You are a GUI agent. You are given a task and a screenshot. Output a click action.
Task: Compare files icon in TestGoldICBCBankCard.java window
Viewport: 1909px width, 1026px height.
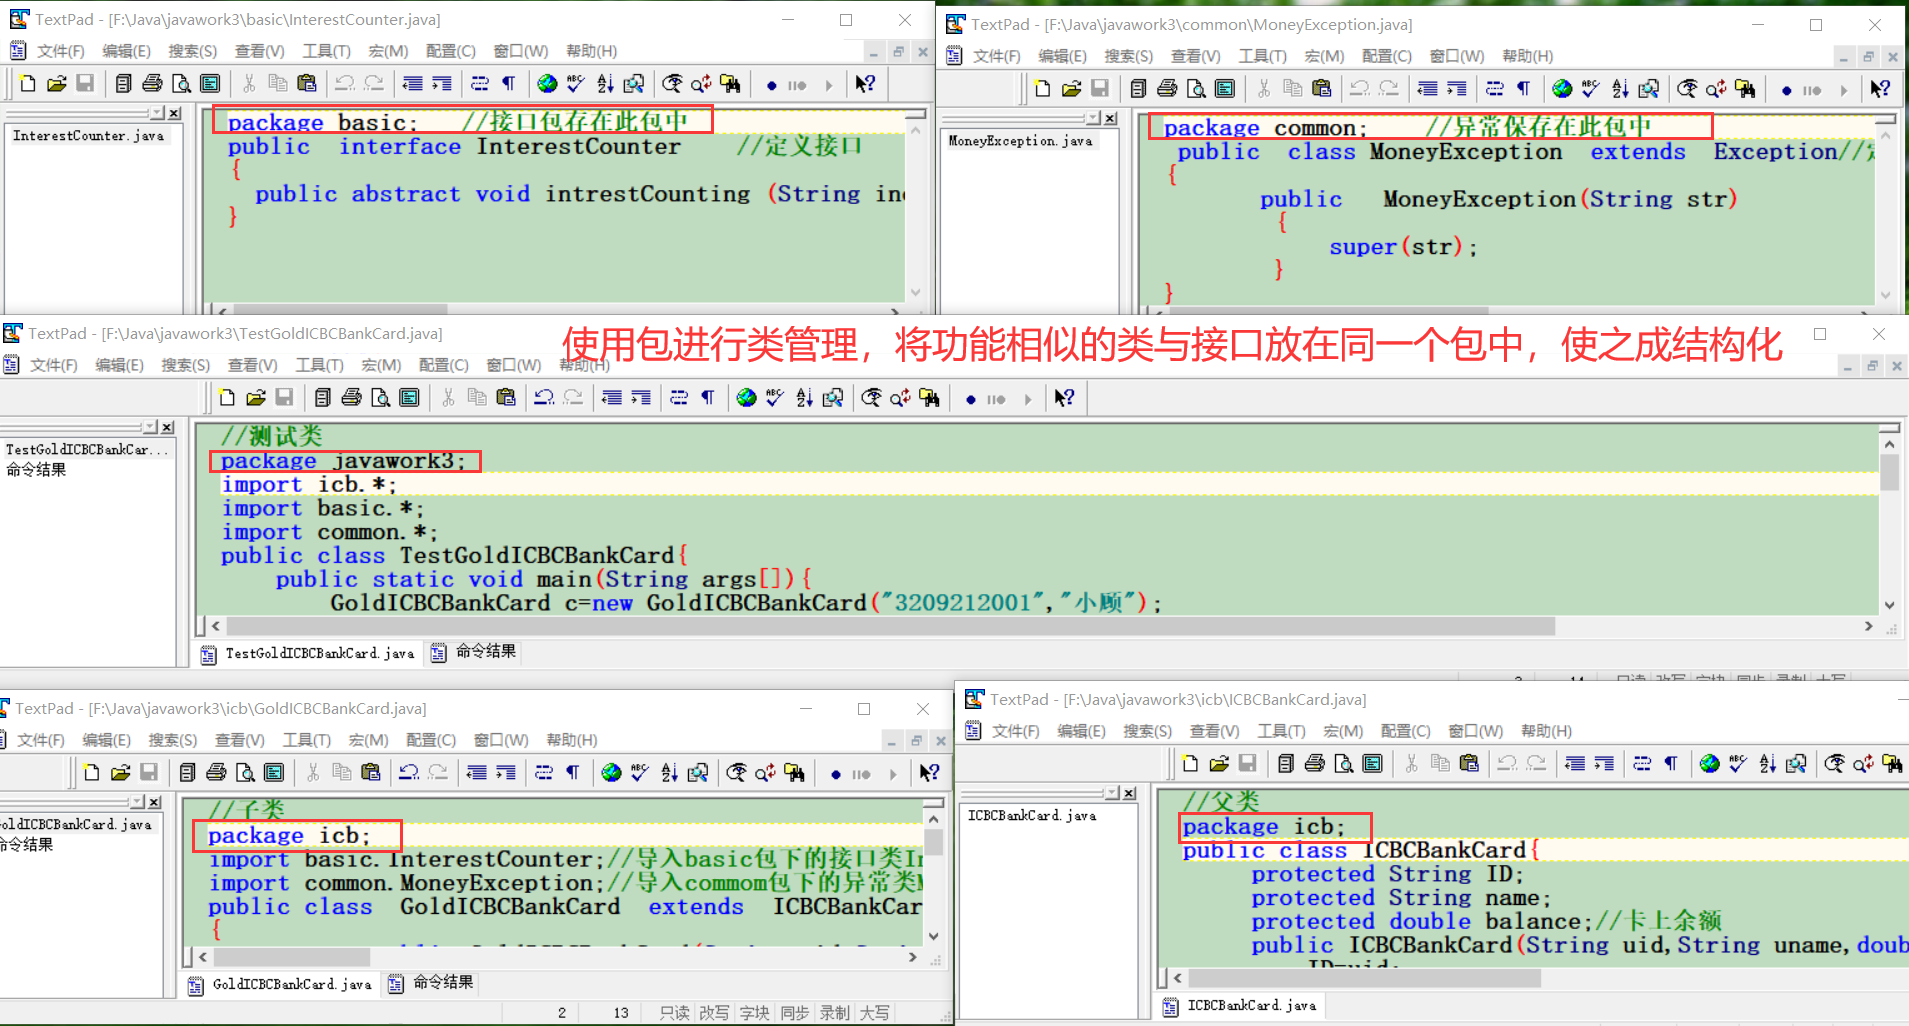(833, 398)
